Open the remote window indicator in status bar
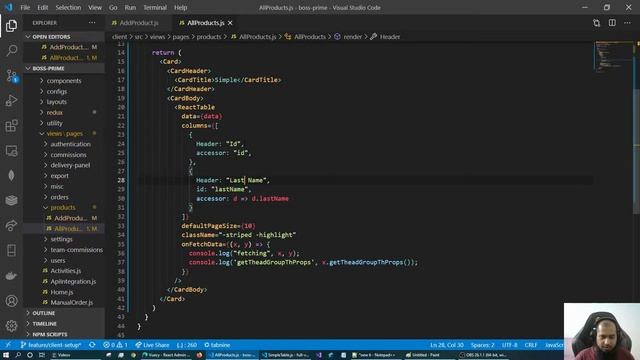This screenshot has width=640, height=360. click(x=8, y=345)
